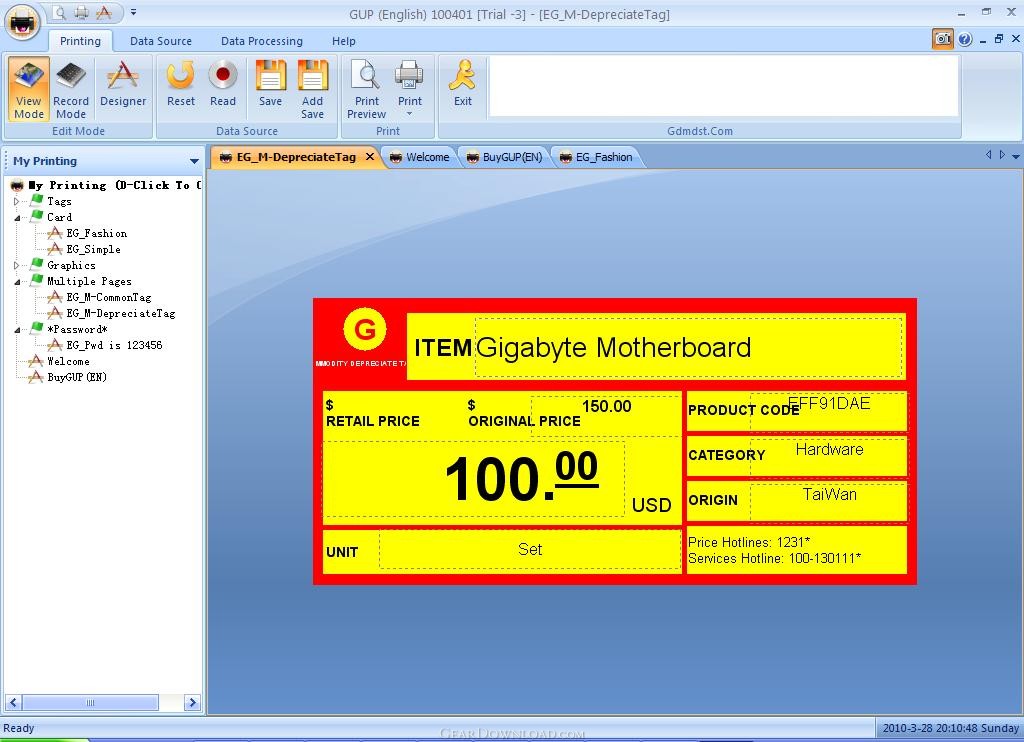Select the Graphics folder in the tree

pos(71,265)
